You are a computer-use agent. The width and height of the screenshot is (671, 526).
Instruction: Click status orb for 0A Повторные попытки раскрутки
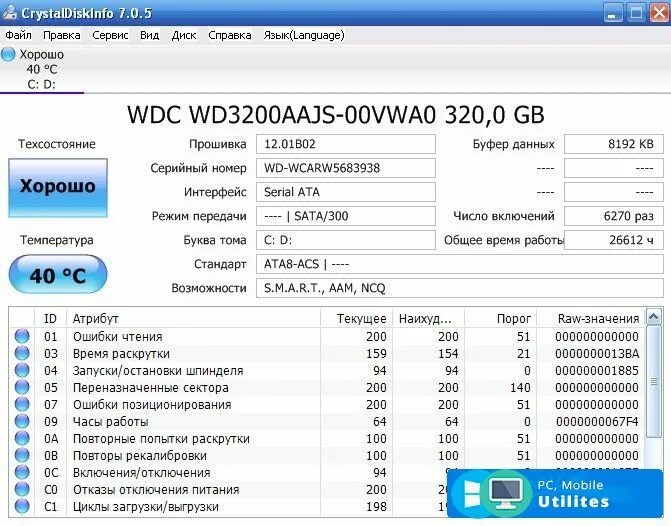pos(22,439)
